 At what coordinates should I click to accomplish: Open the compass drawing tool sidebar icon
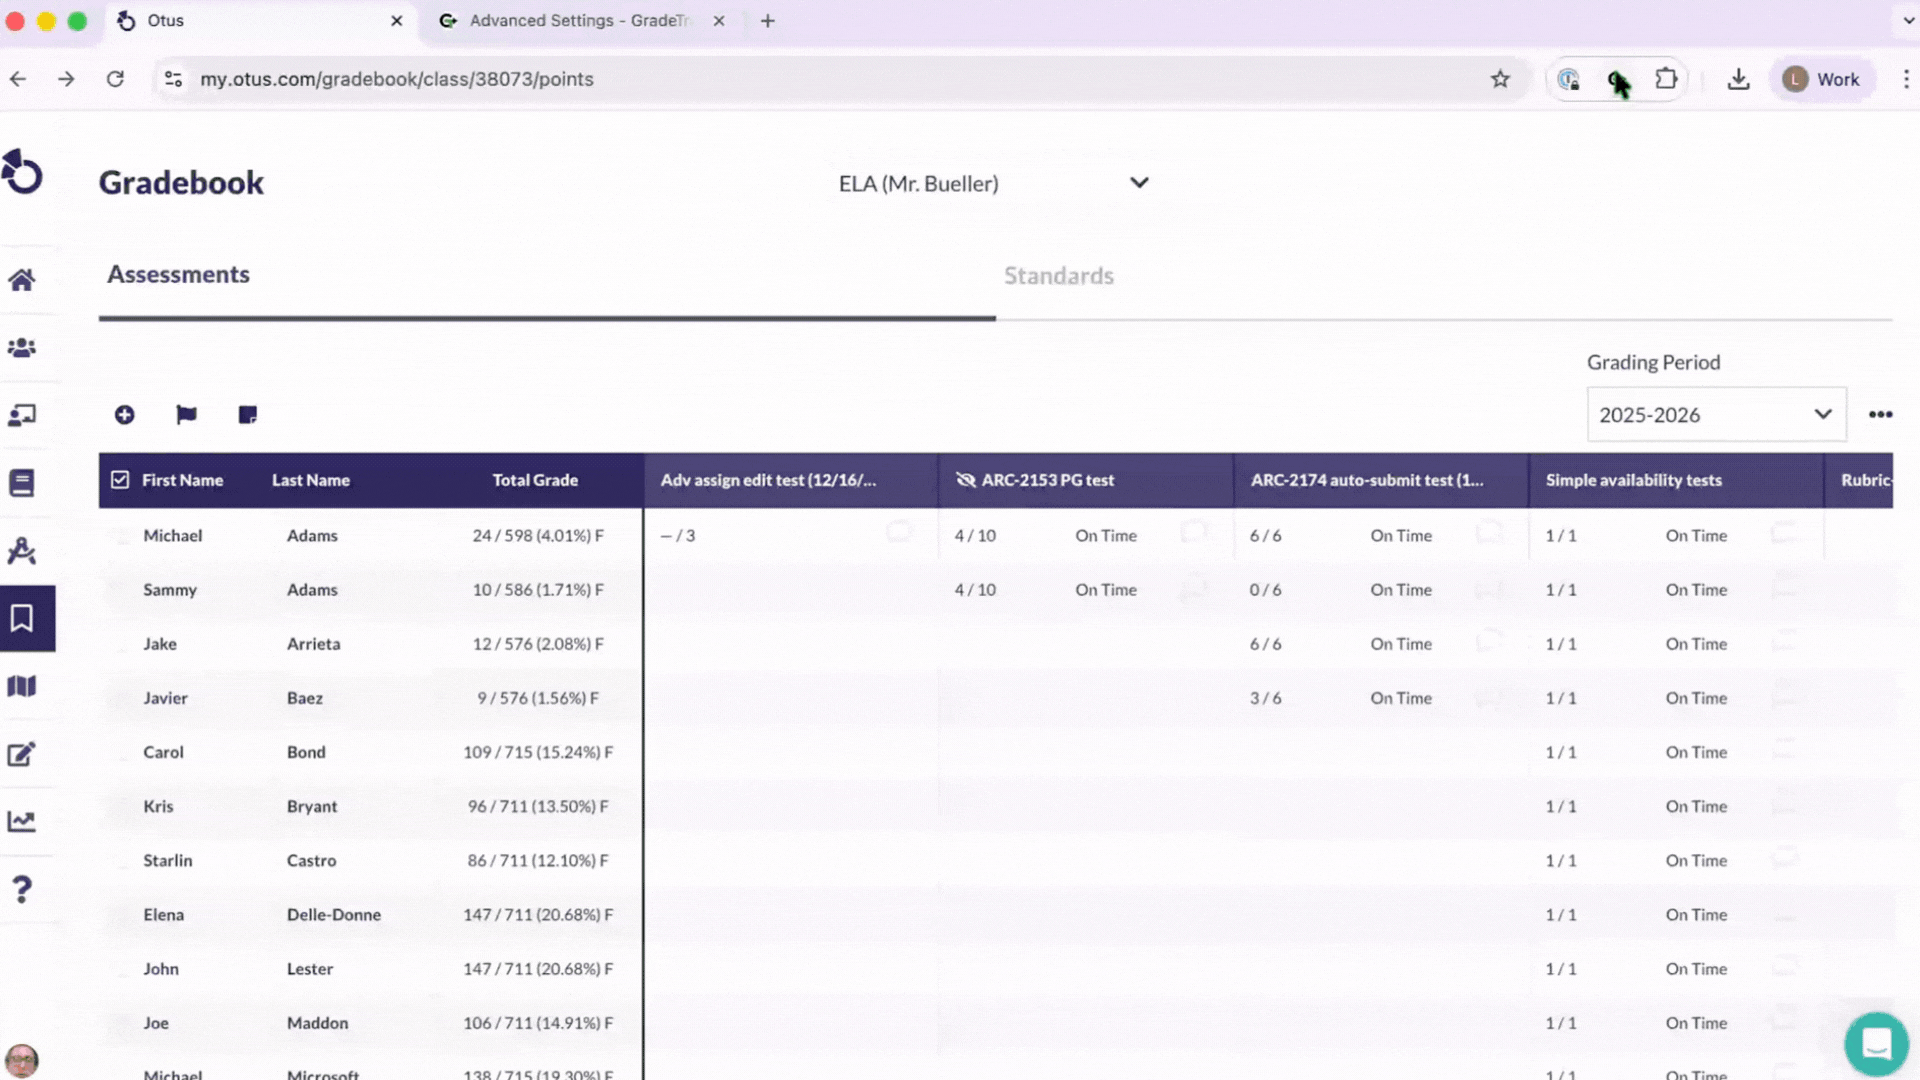pyautogui.click(x=22, y=551)
